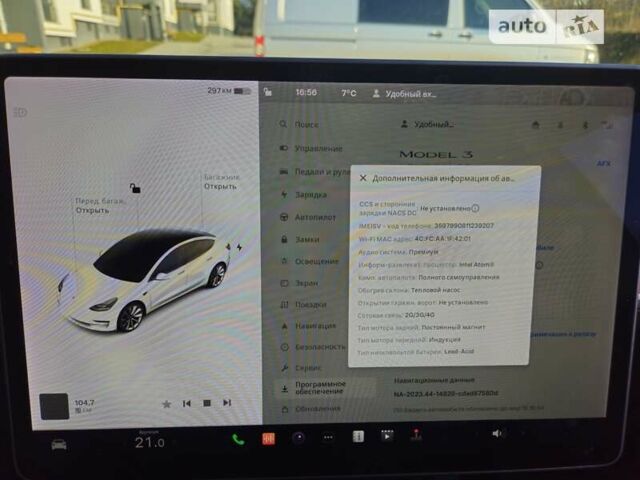Open the green Phone app
Viewport: 640px width, 480px height.
click(x=238, y=440)
